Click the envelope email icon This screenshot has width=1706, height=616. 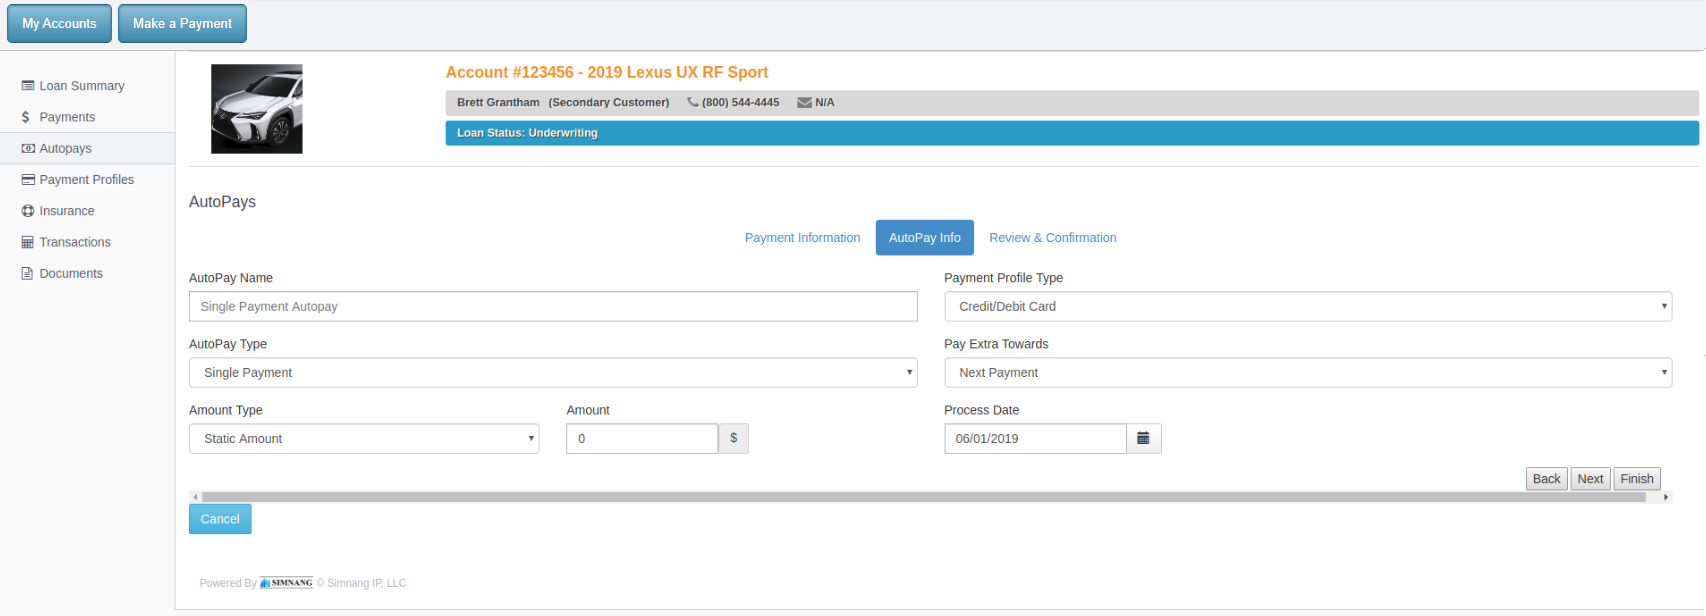[804, 102]
